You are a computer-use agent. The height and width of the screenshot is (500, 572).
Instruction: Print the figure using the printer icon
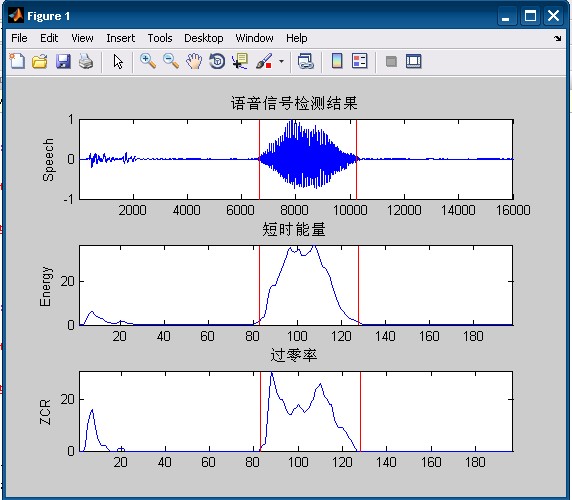[86, 61]
